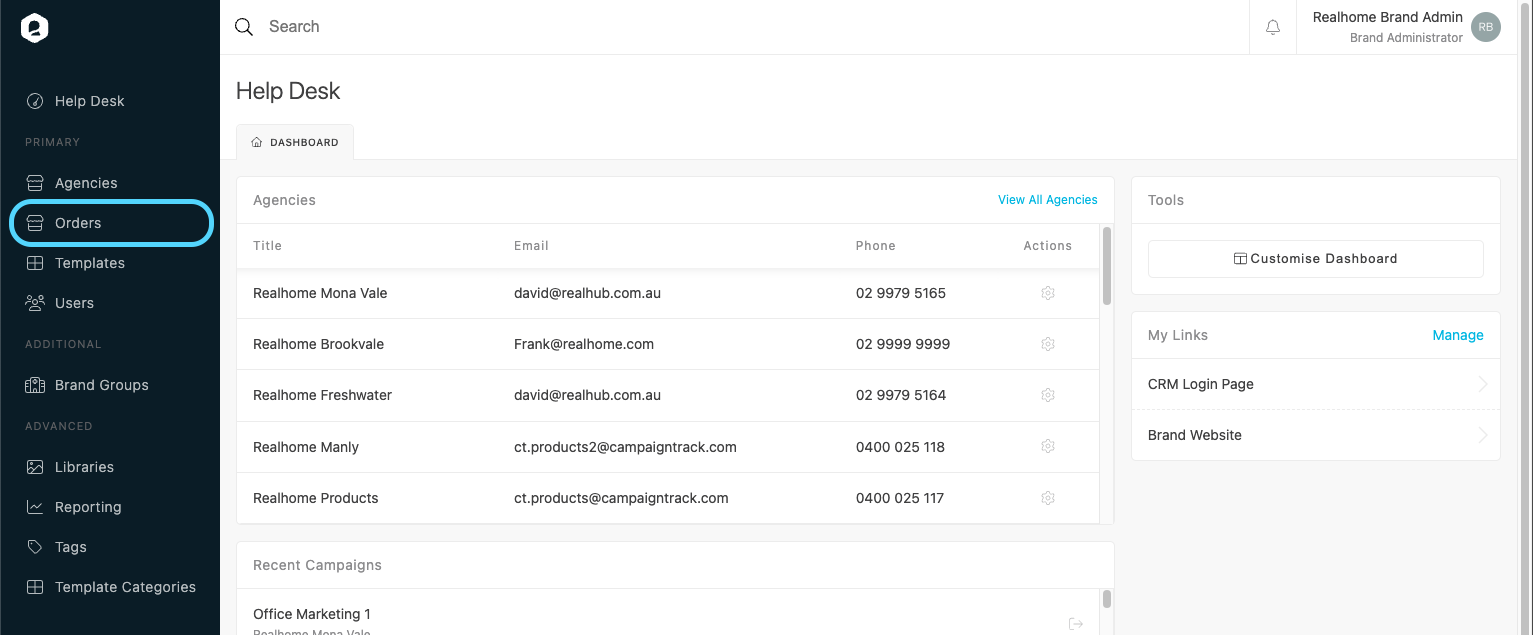Expand CRM Login Page link chevron
1533x635 pixels.
pos(1483,384)
